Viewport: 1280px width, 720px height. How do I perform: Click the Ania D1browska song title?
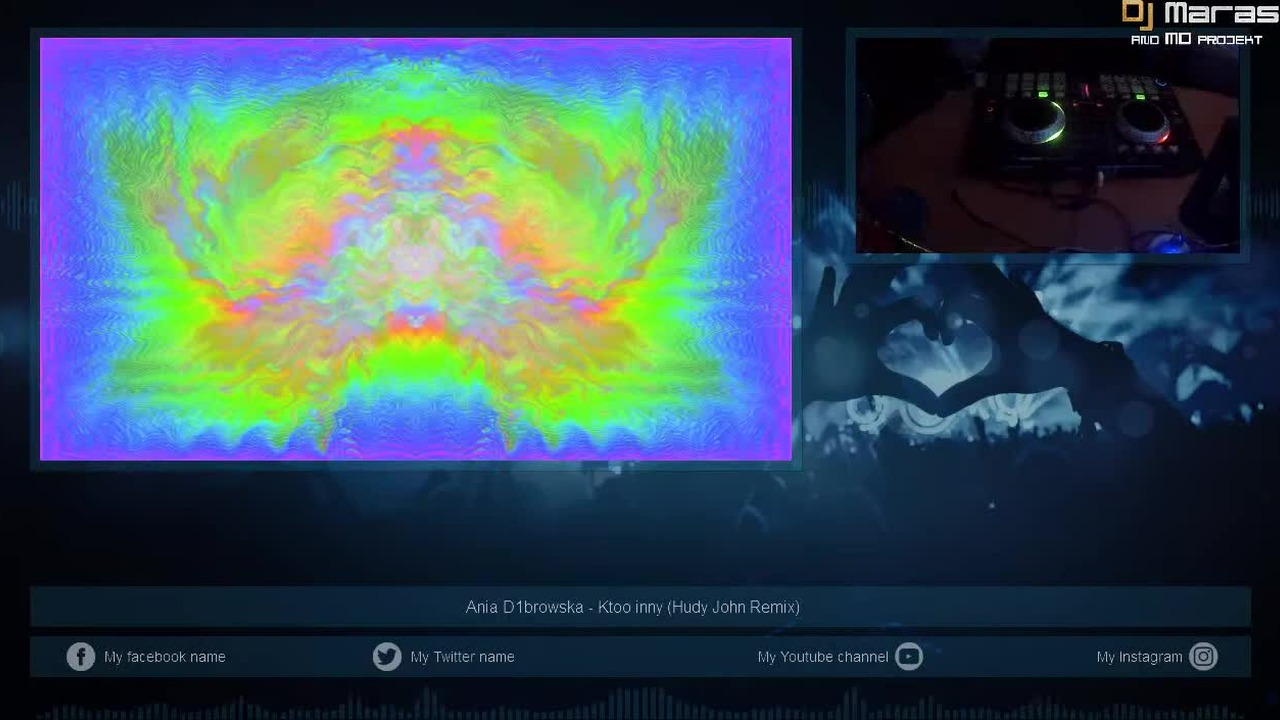[x=633, y=607]
